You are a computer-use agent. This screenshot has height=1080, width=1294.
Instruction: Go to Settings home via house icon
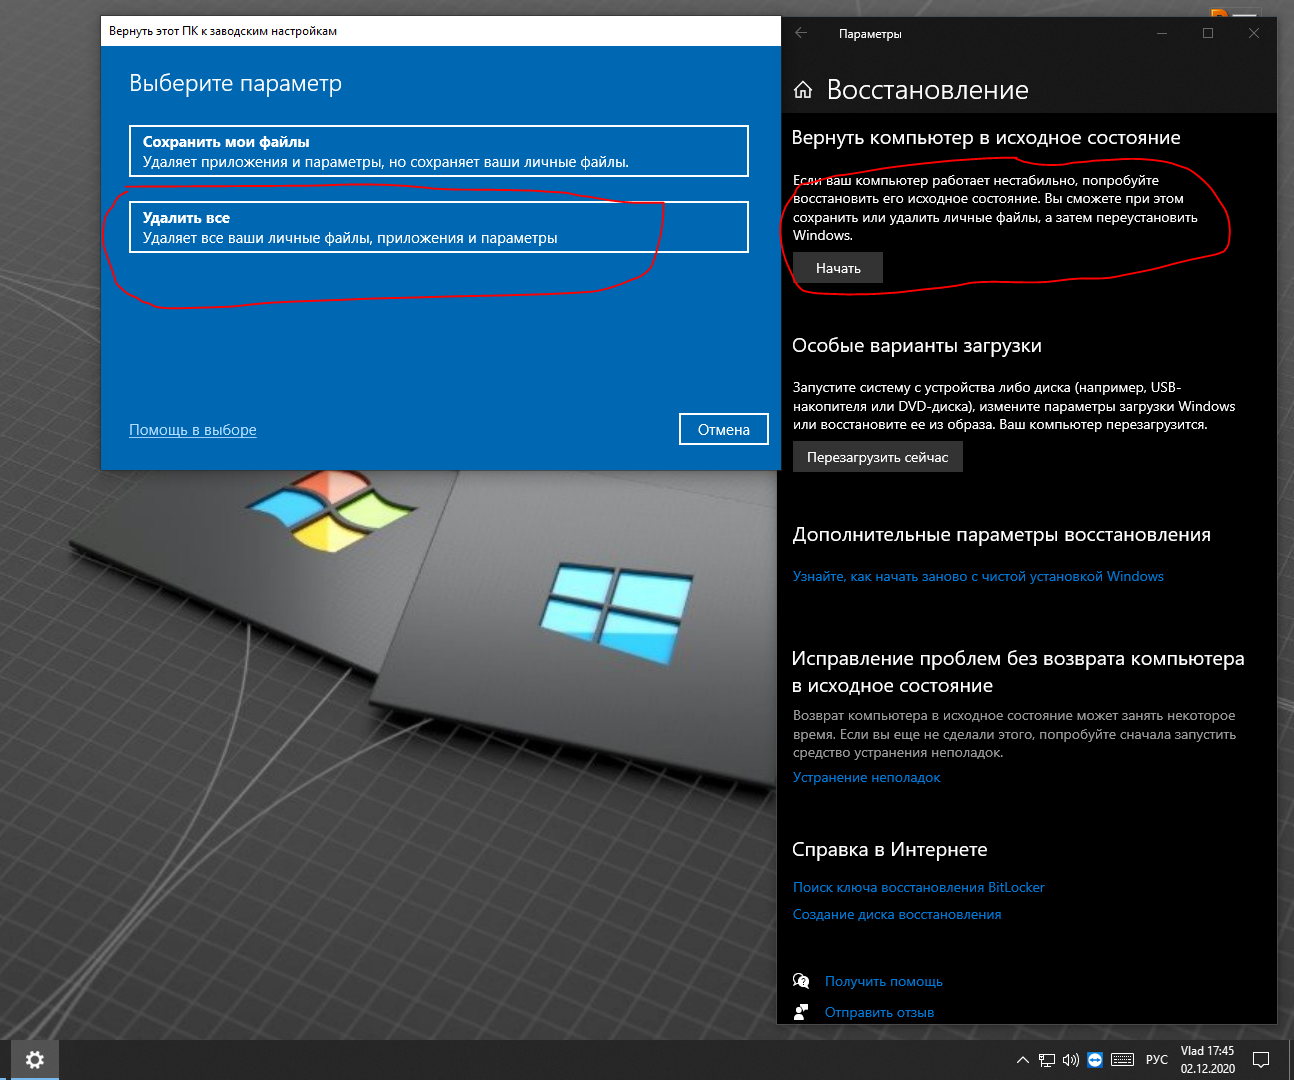(x=803, y=90)
